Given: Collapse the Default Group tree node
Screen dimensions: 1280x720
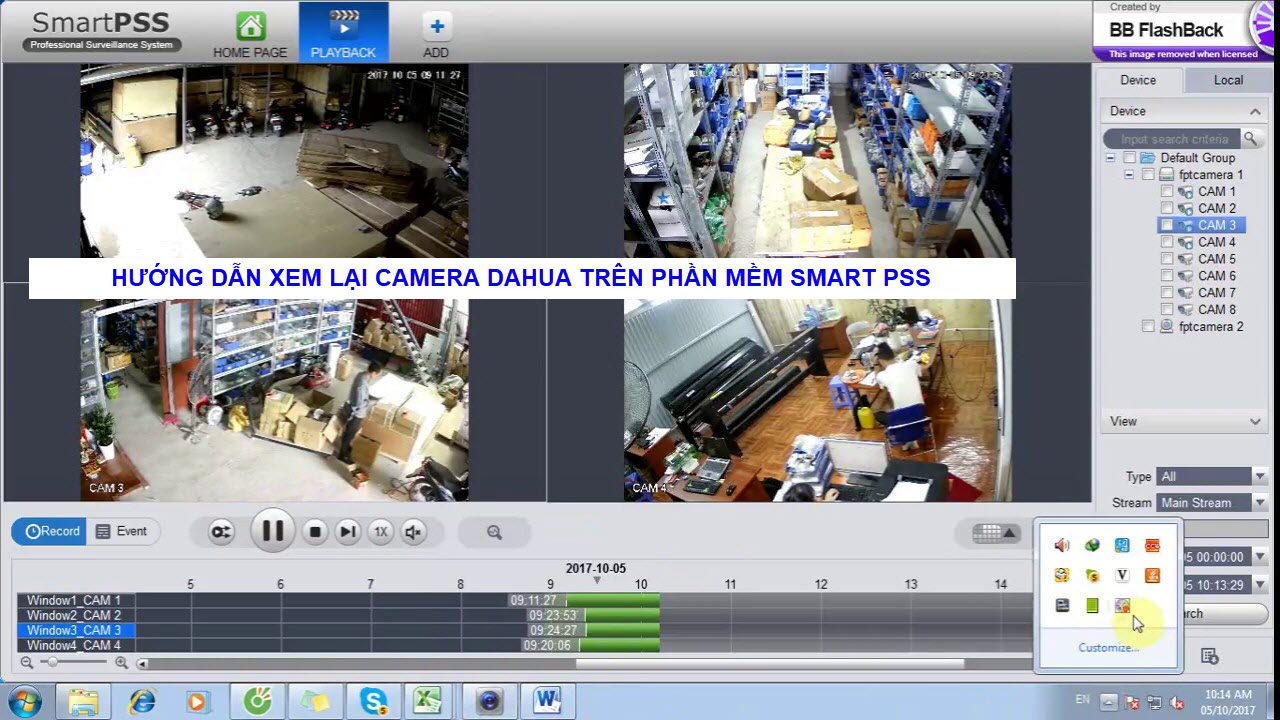Looking at the screenshot, I should (x=1110, y=158).
